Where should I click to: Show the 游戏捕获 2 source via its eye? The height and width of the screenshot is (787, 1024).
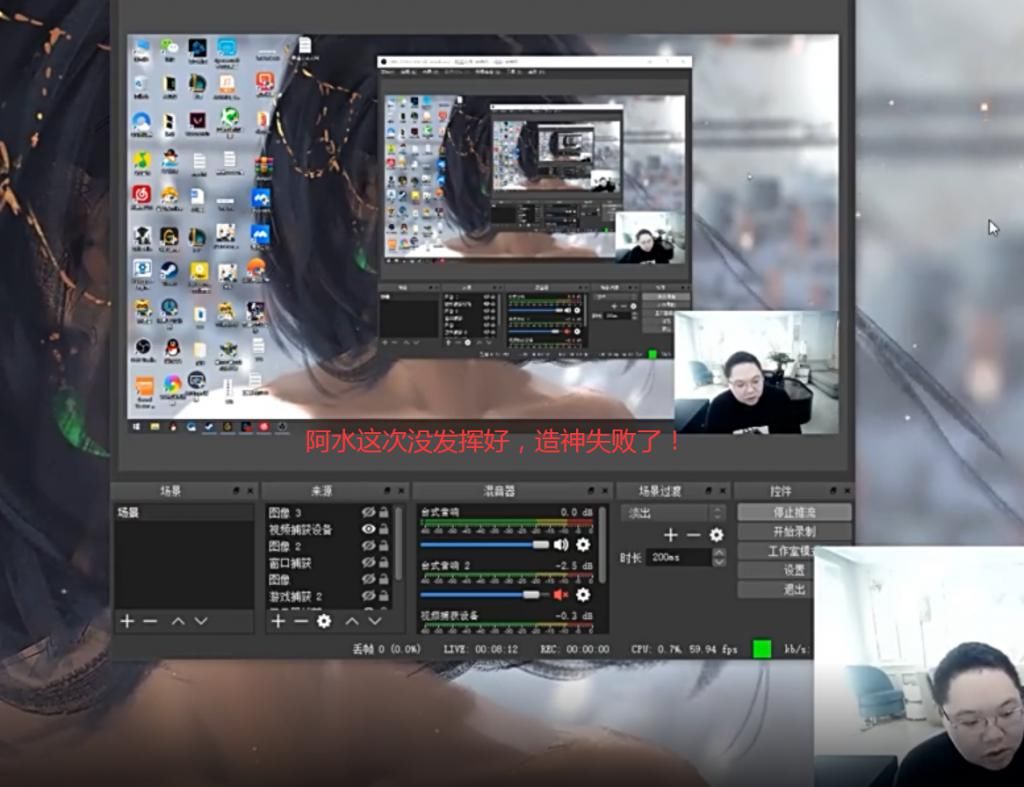tap(368, 596)
